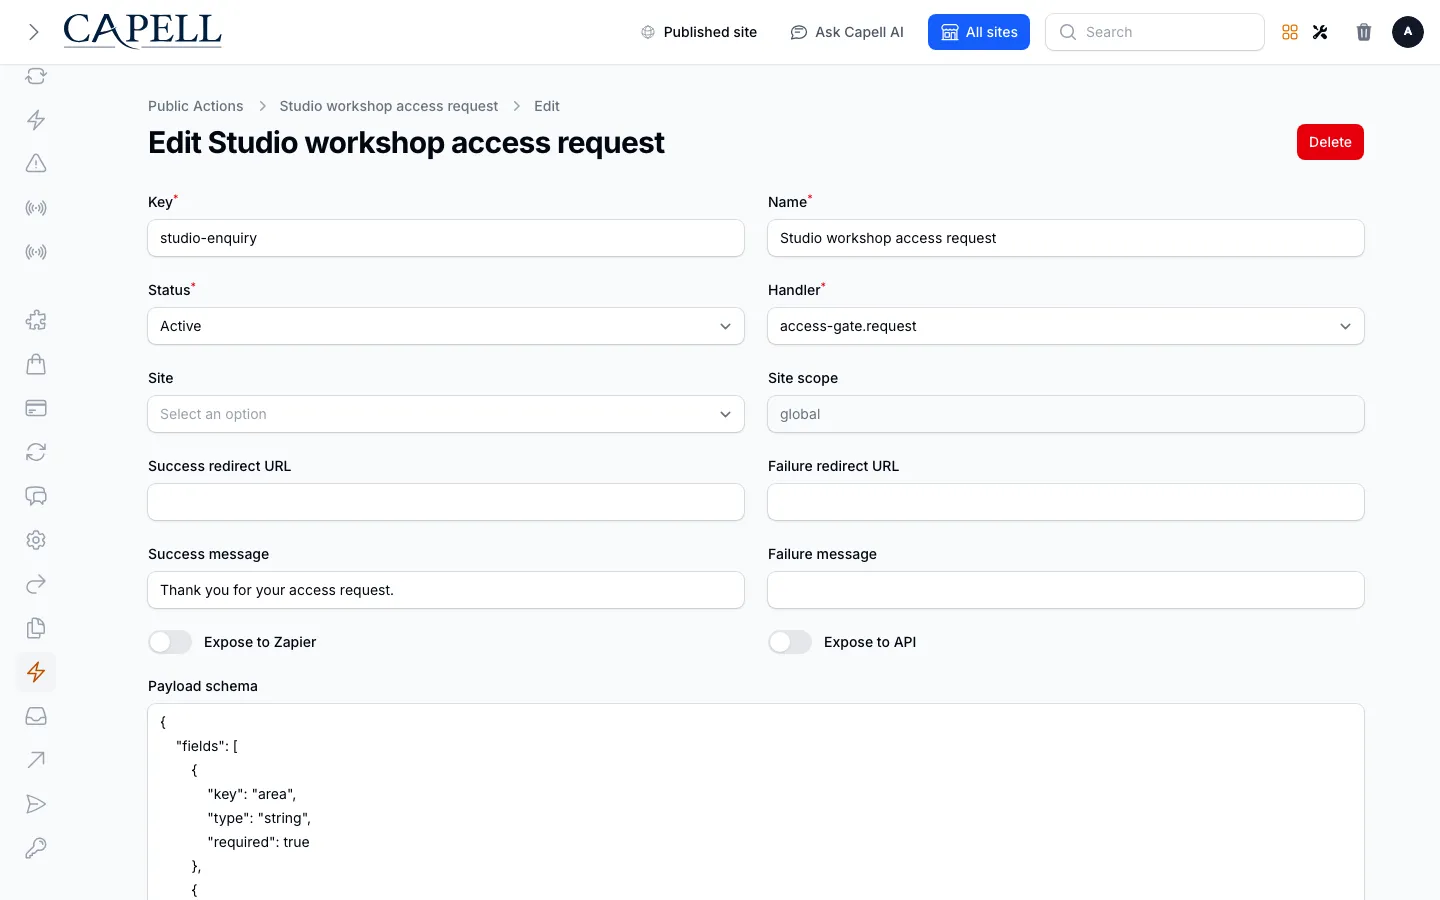Open the warning triangle sidebar icon
Viewport: 1440px width, 900px height.
pos(36,164)
